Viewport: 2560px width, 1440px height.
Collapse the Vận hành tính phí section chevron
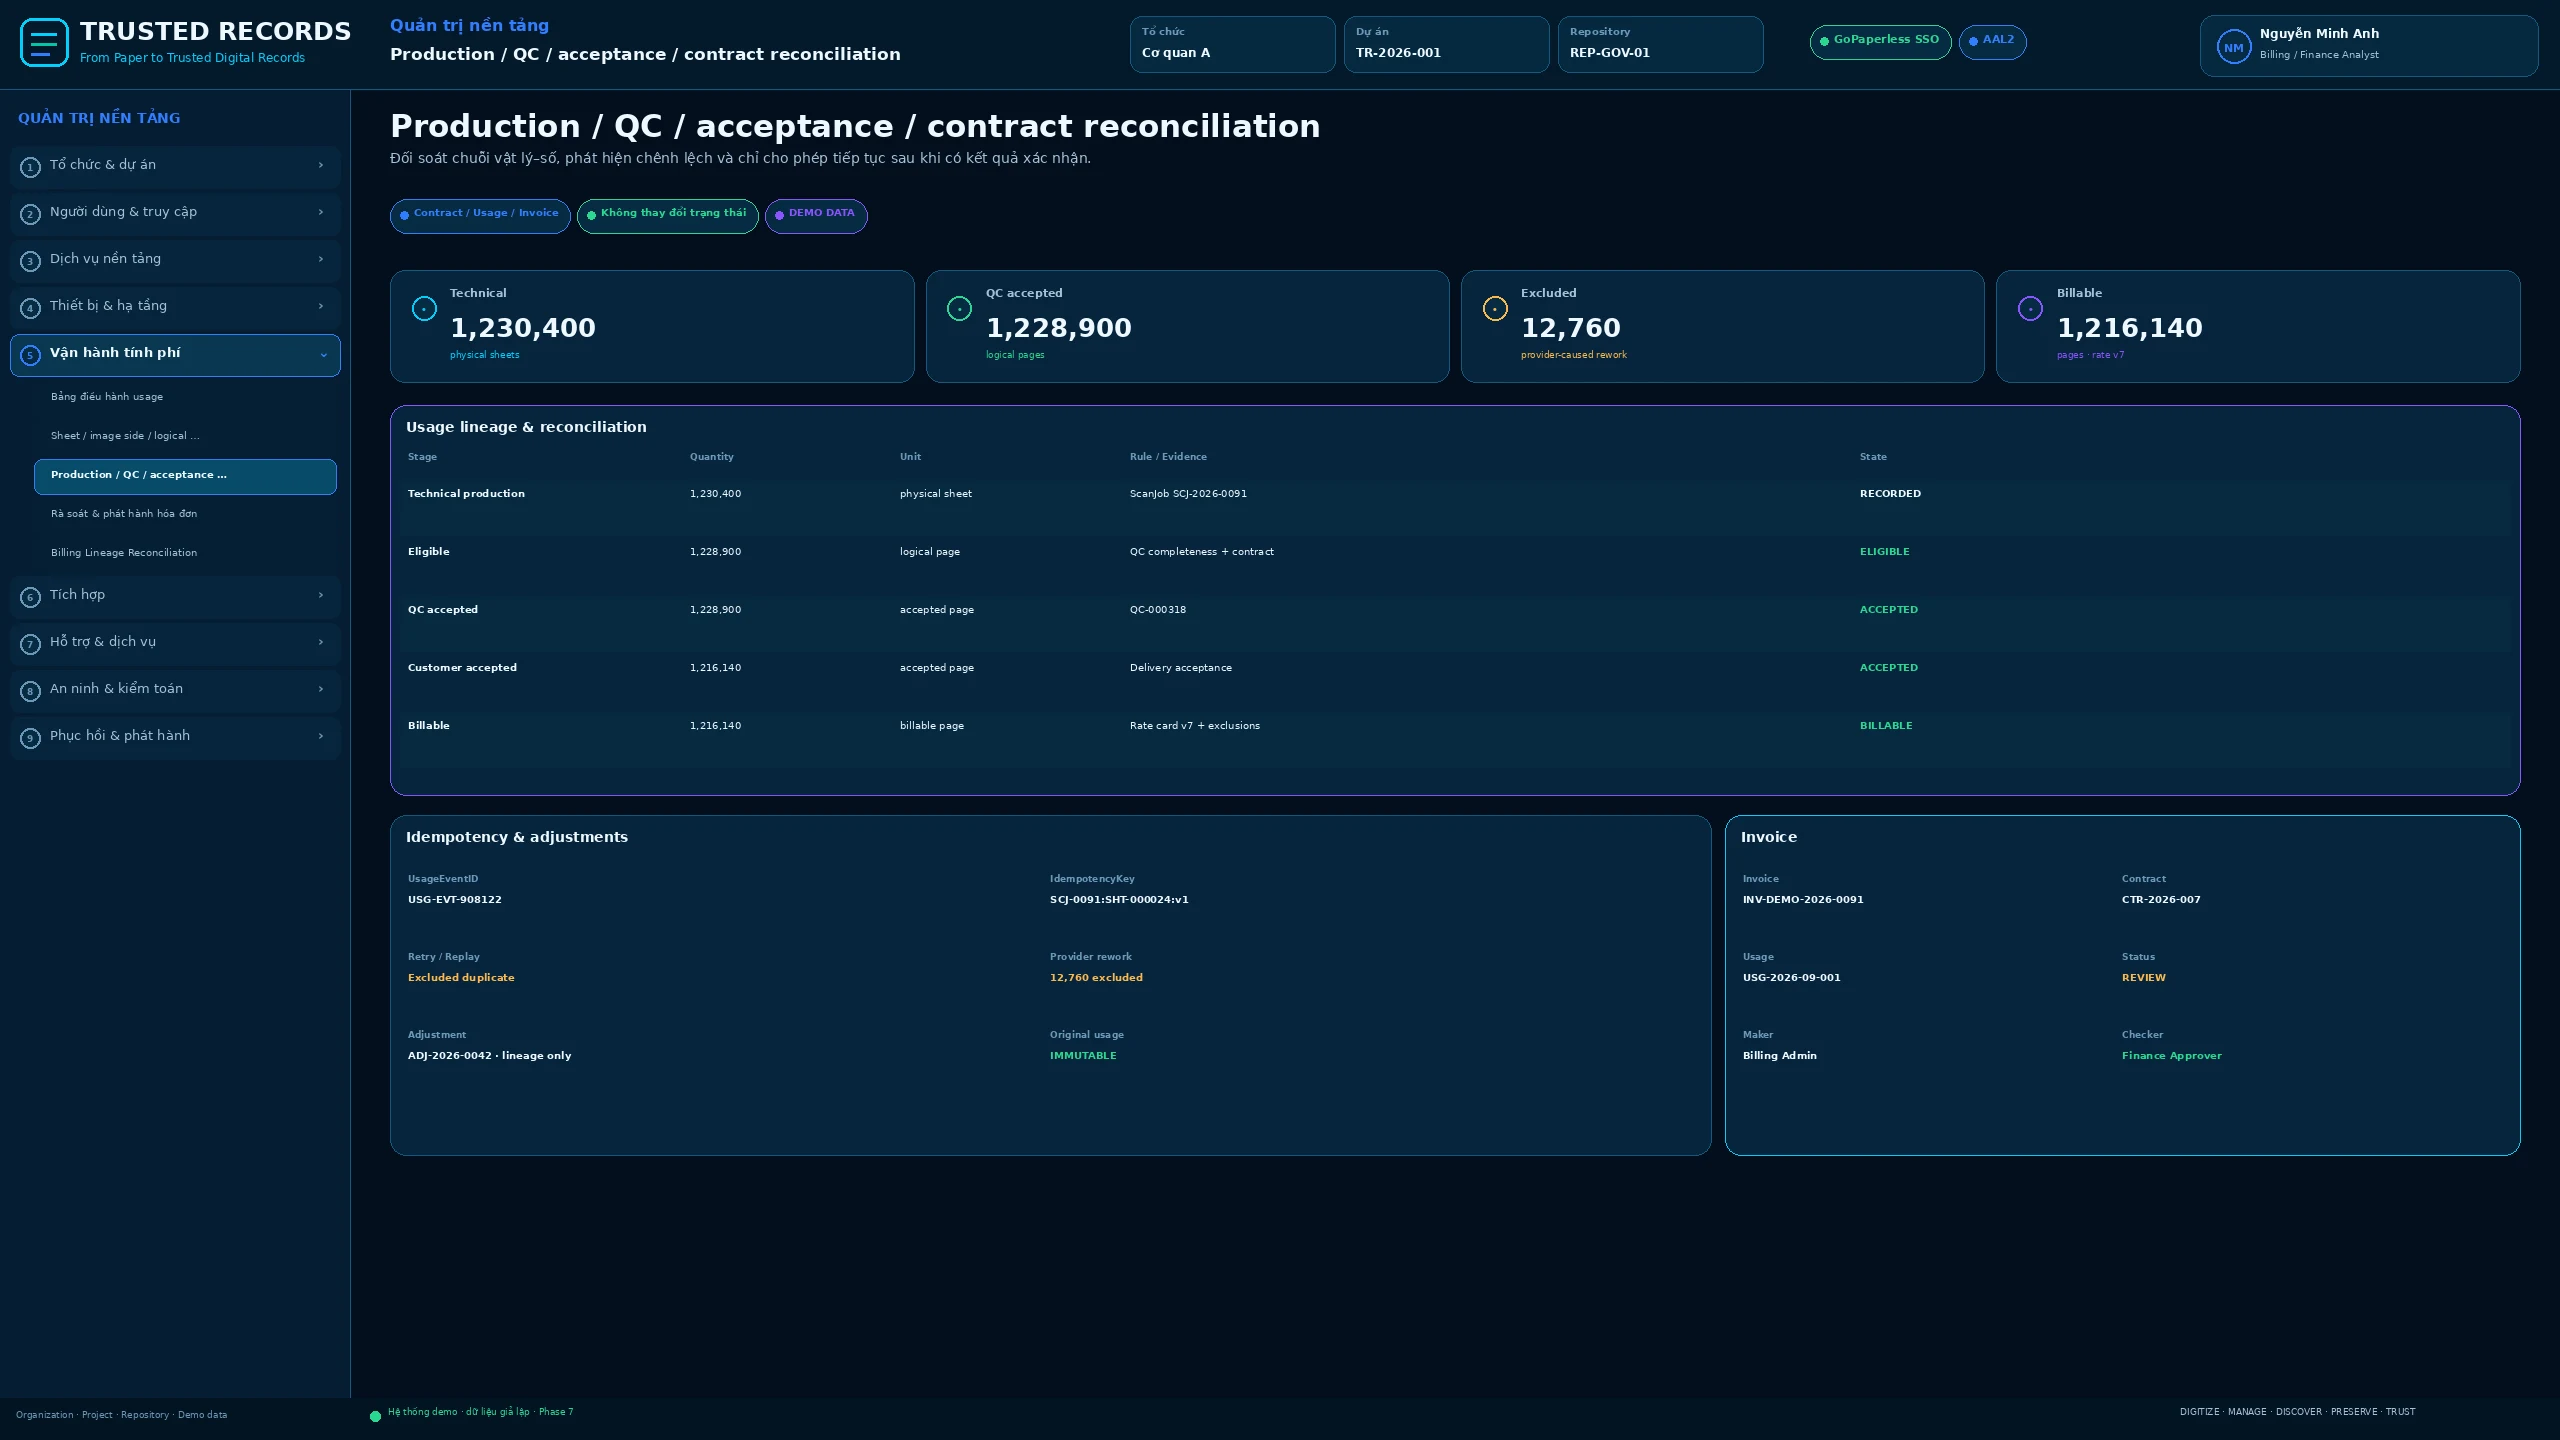323,355
